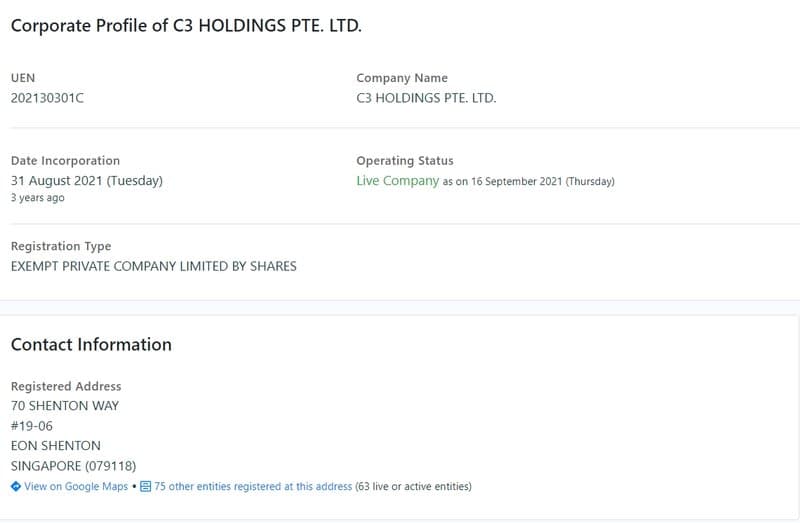Click the 70 SHENTON WAY address line

click(x=65, y=406)
